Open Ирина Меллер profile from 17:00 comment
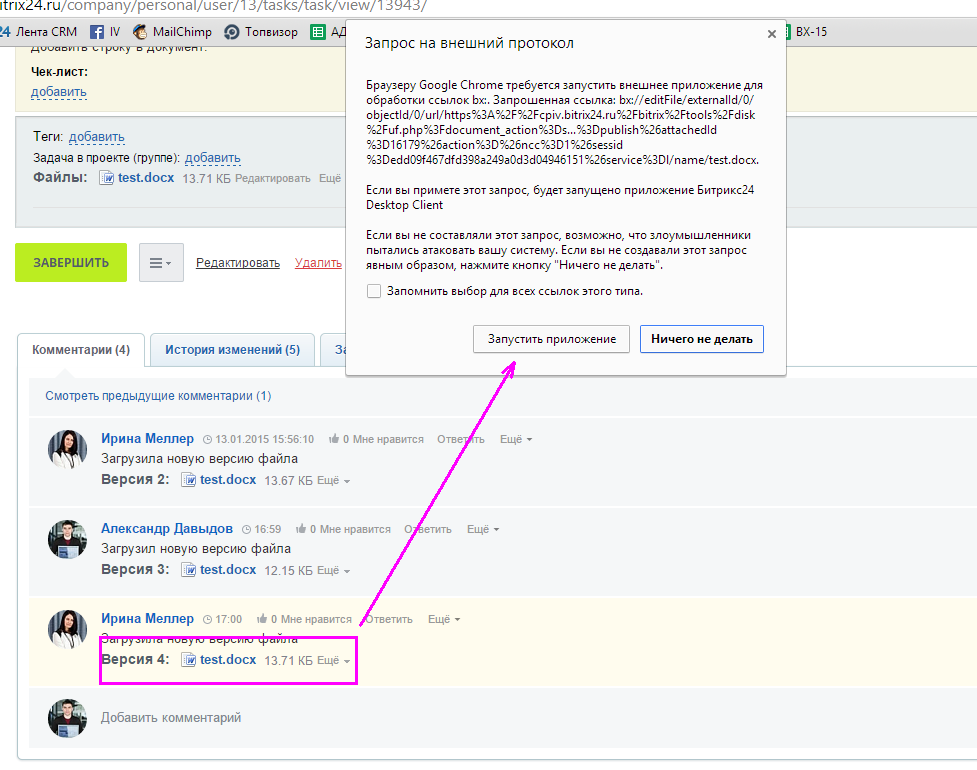The image size is (977, 770). (x=147, y=618)
